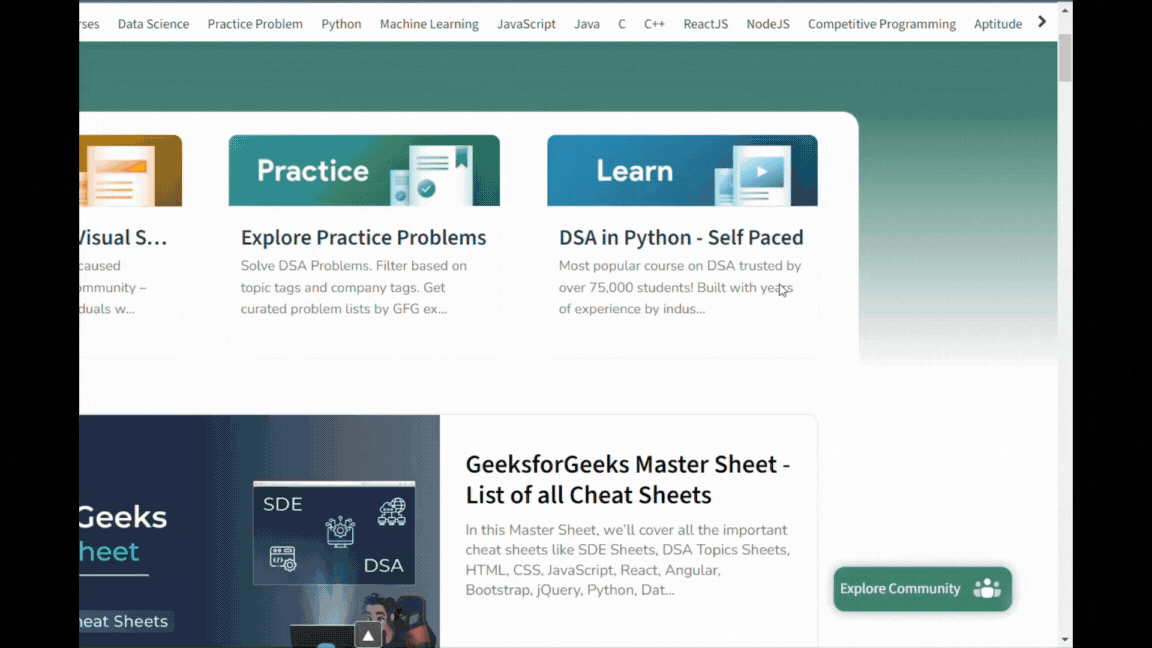1152x648 pixels.
Task: Open the Competitive Programming topic tab
Action: [882, 24]
